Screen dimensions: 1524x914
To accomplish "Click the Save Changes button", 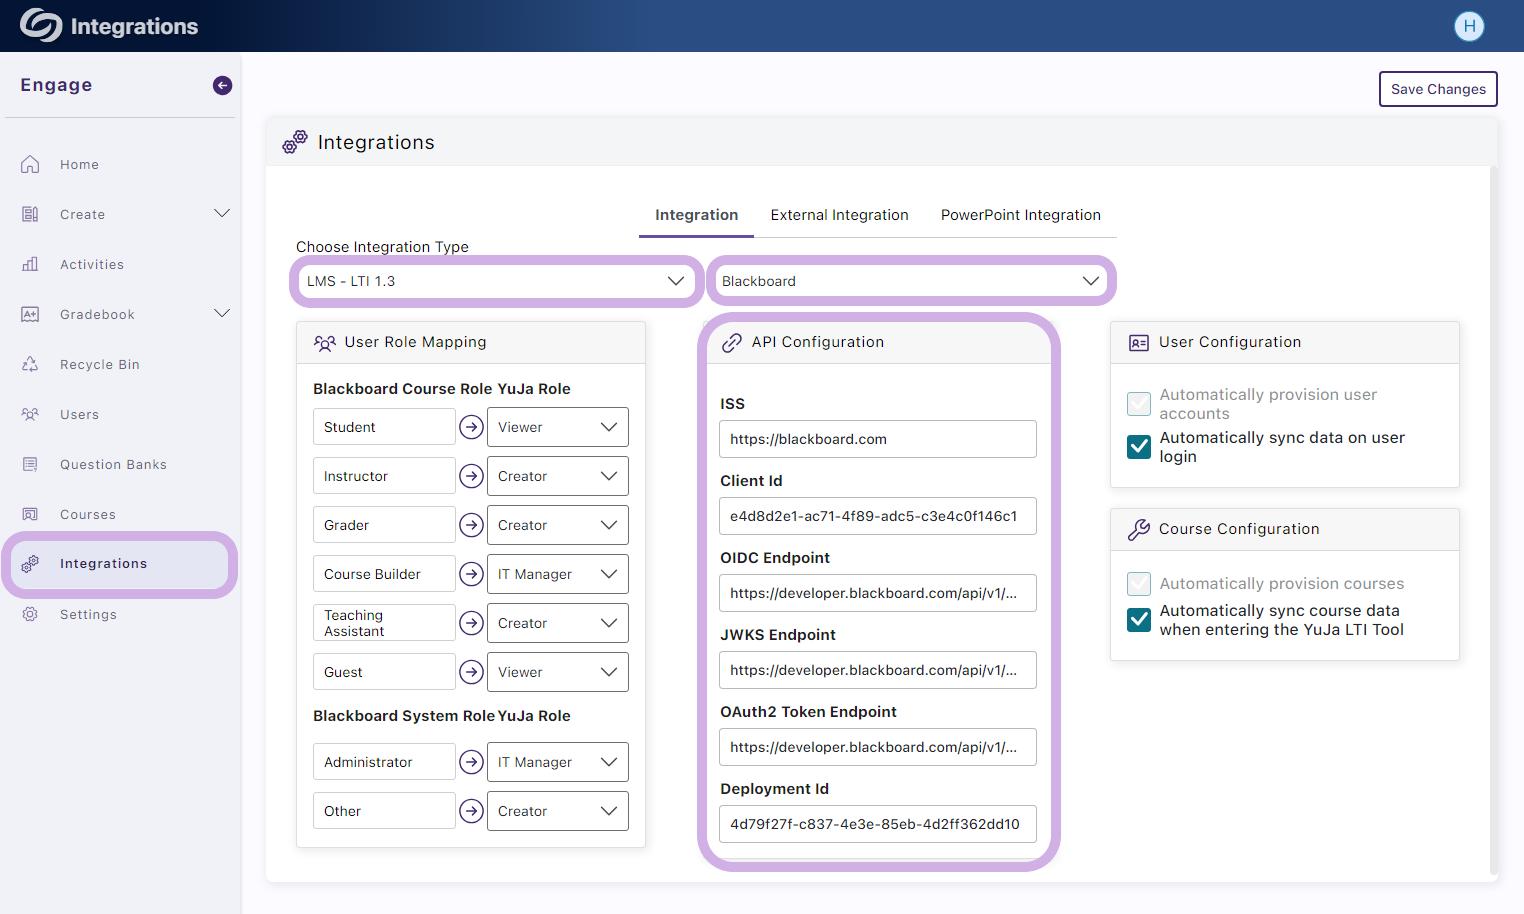I will click(1438, 89).
